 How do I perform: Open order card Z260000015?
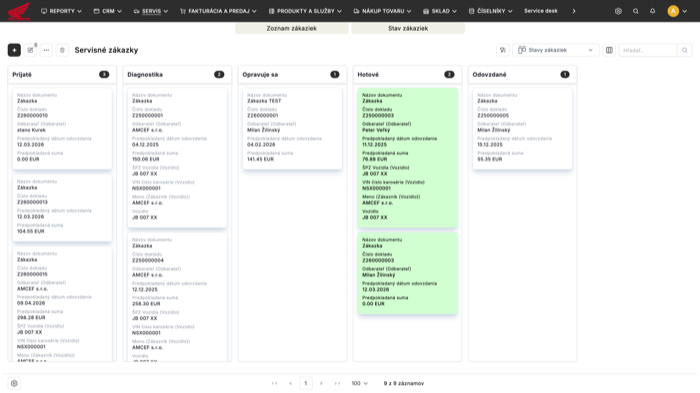point(62,304)
